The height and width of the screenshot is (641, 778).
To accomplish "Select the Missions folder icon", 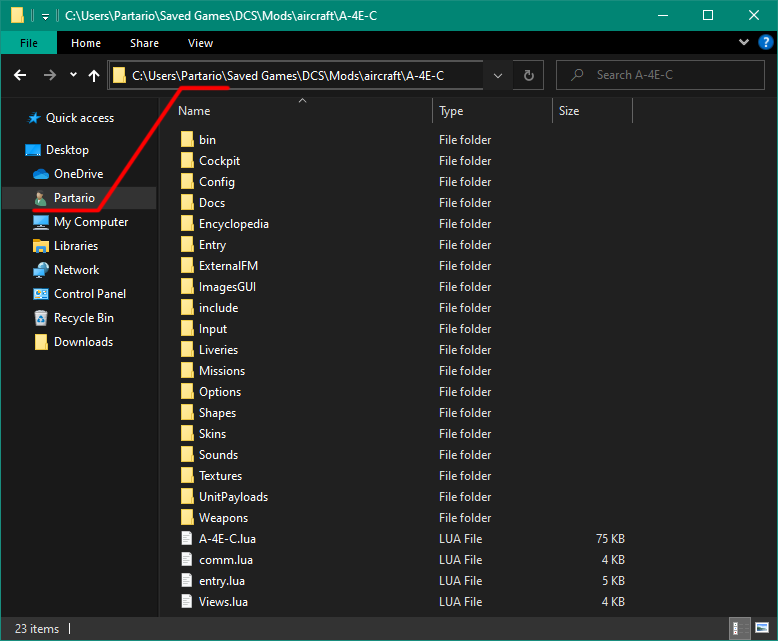I will coord(187,371).
